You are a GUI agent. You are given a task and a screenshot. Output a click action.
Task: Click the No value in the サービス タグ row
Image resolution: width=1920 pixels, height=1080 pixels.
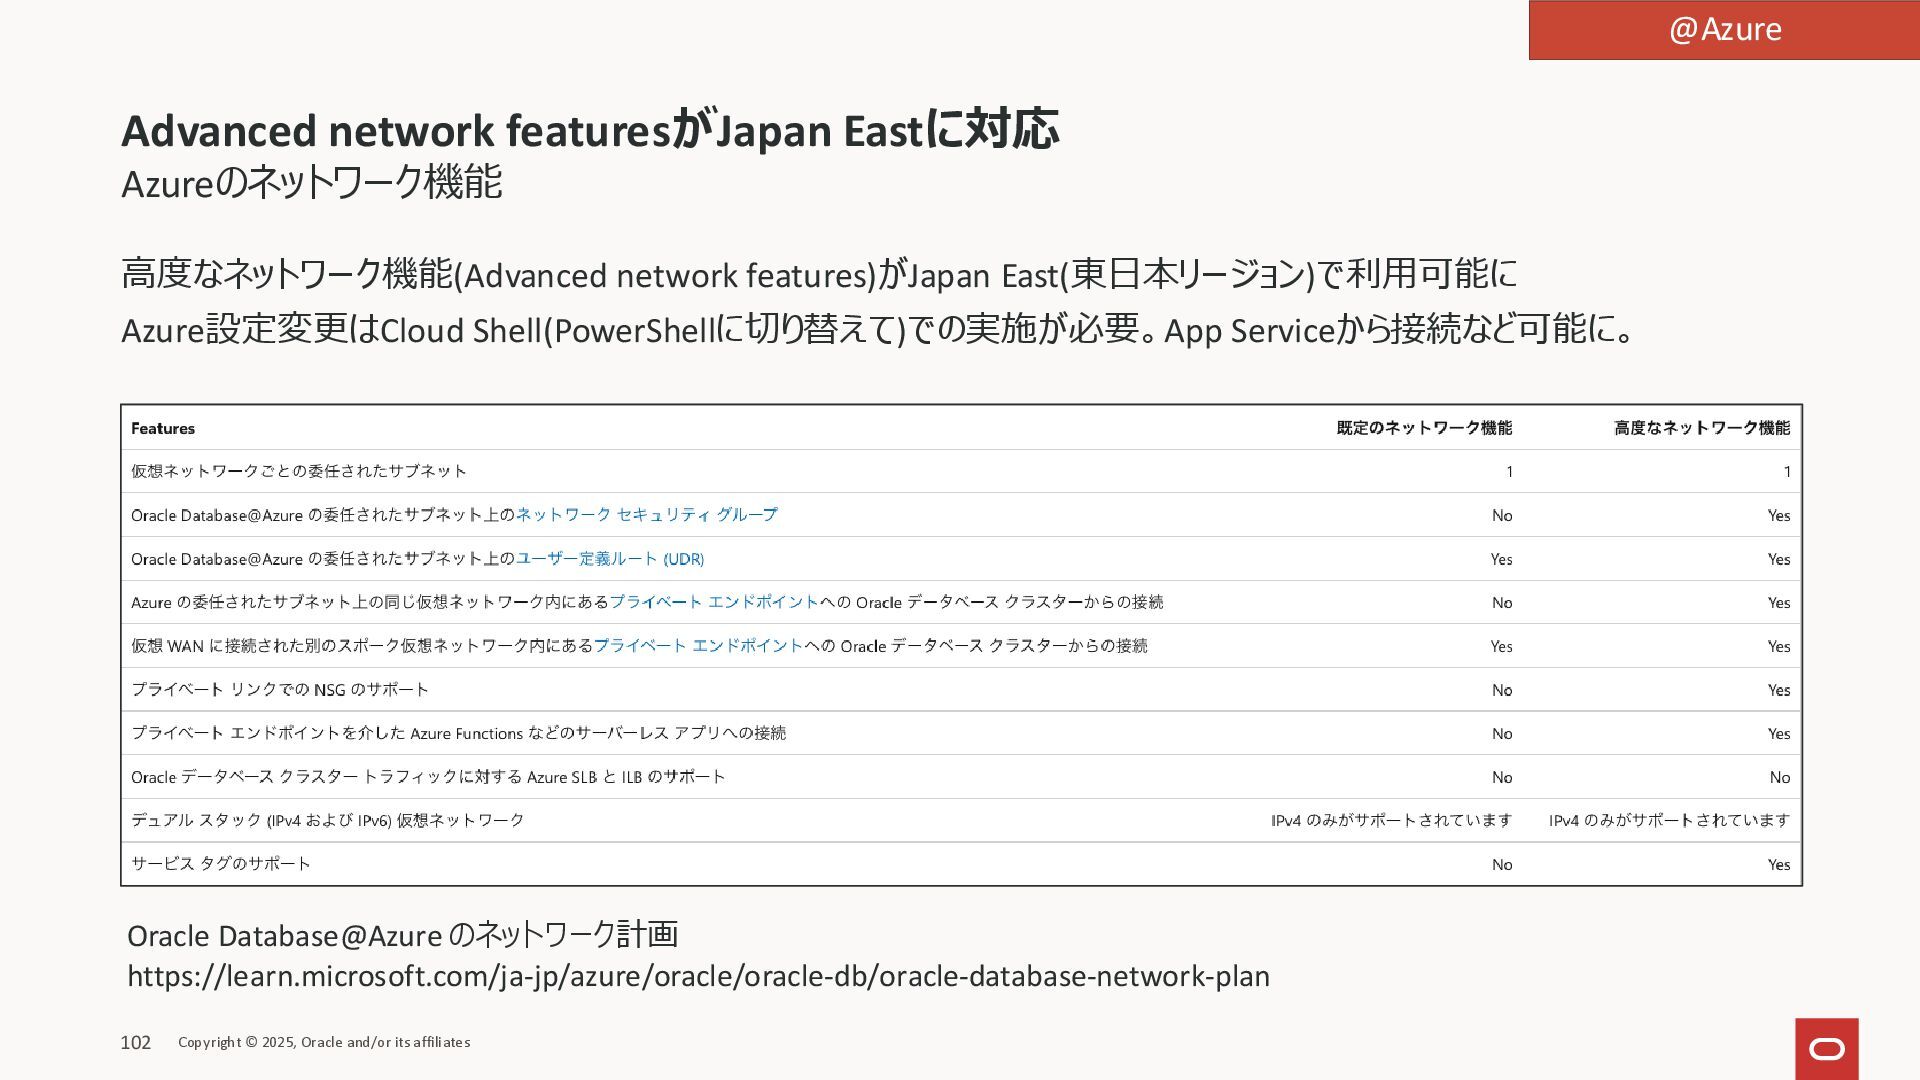pos(1502,864)
